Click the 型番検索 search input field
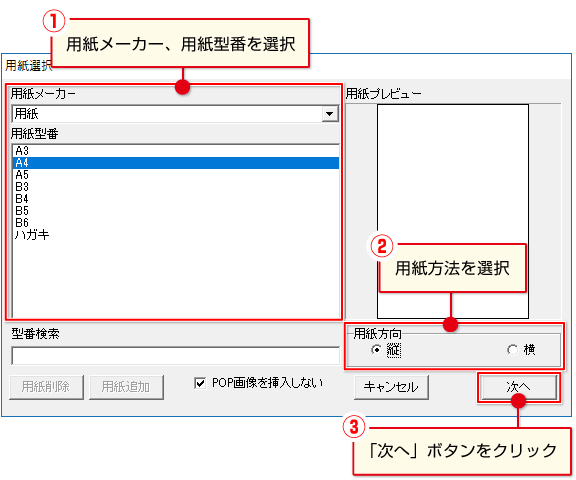 click(x=176, y=356)
